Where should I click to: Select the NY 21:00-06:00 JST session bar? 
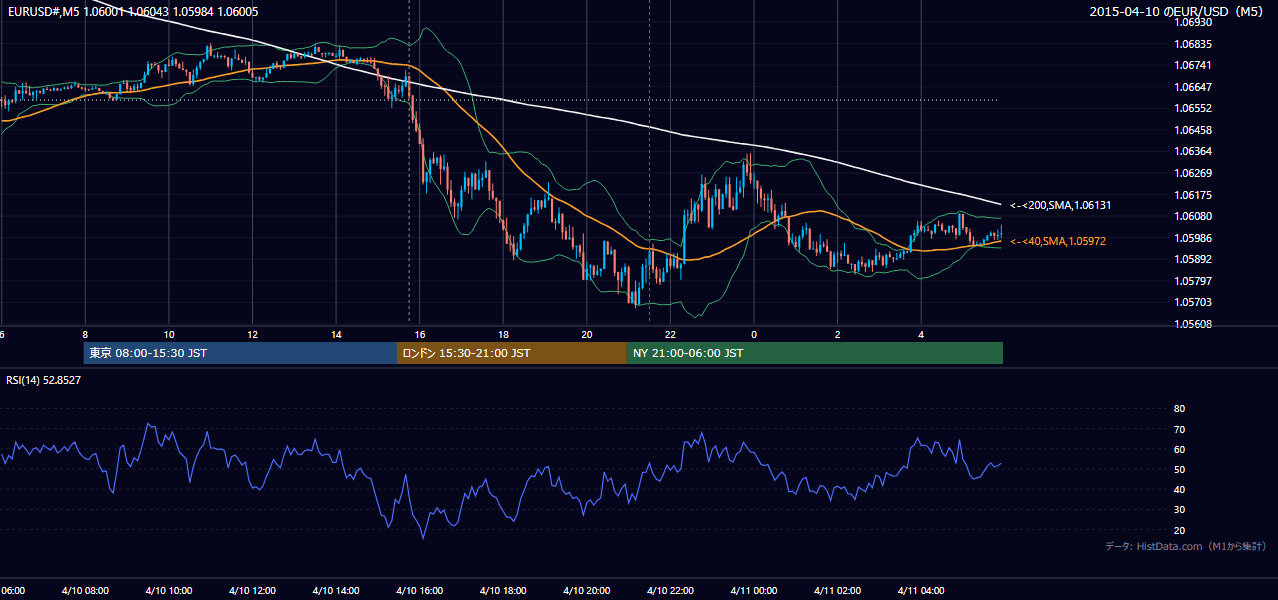tap(815, 353)
